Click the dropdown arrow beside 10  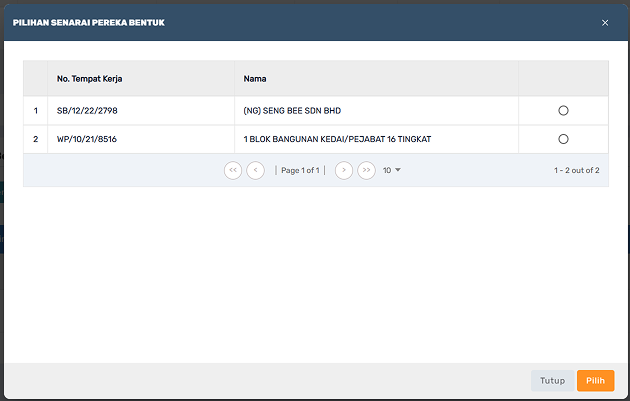click(398, 170)
